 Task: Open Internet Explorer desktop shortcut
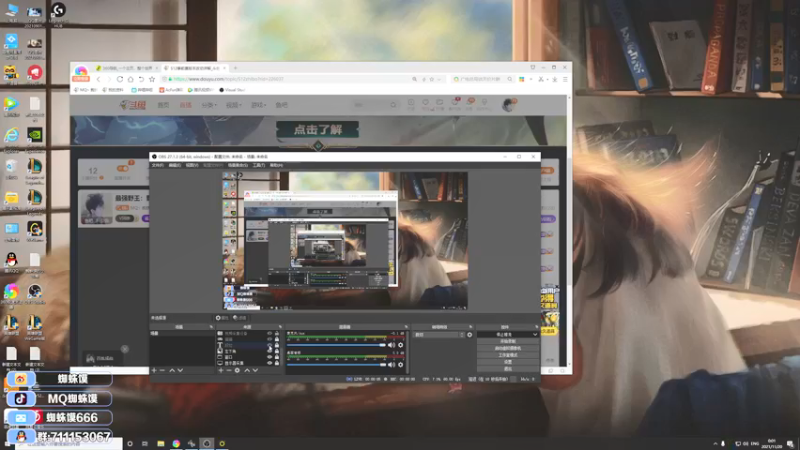[x=11, y=138]
